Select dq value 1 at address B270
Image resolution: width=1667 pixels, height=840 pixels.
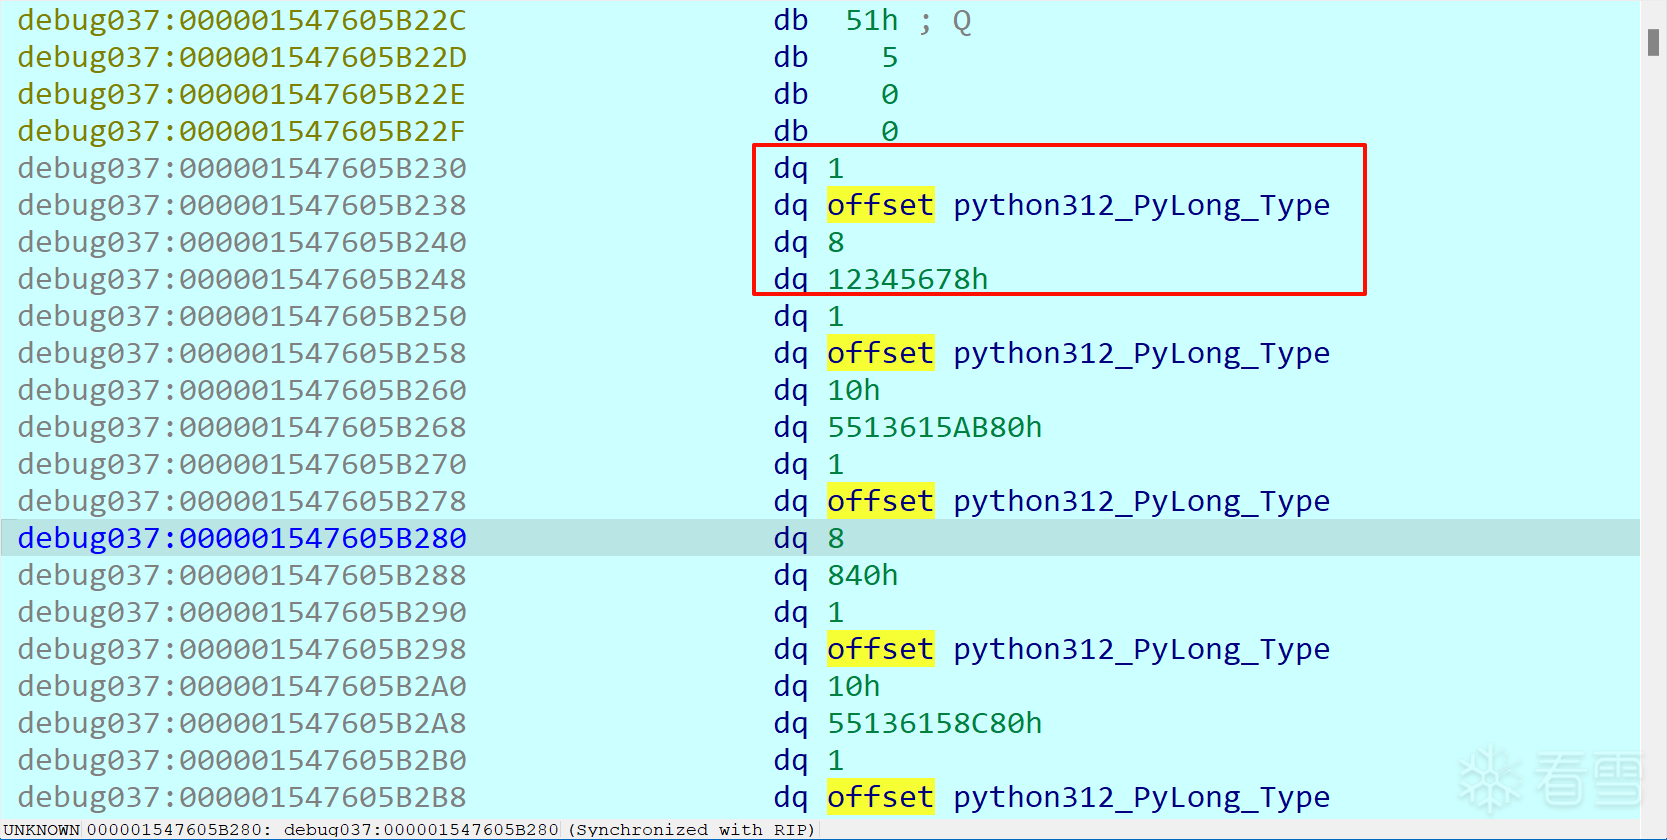pyautogui.click(x=836, y=465)
